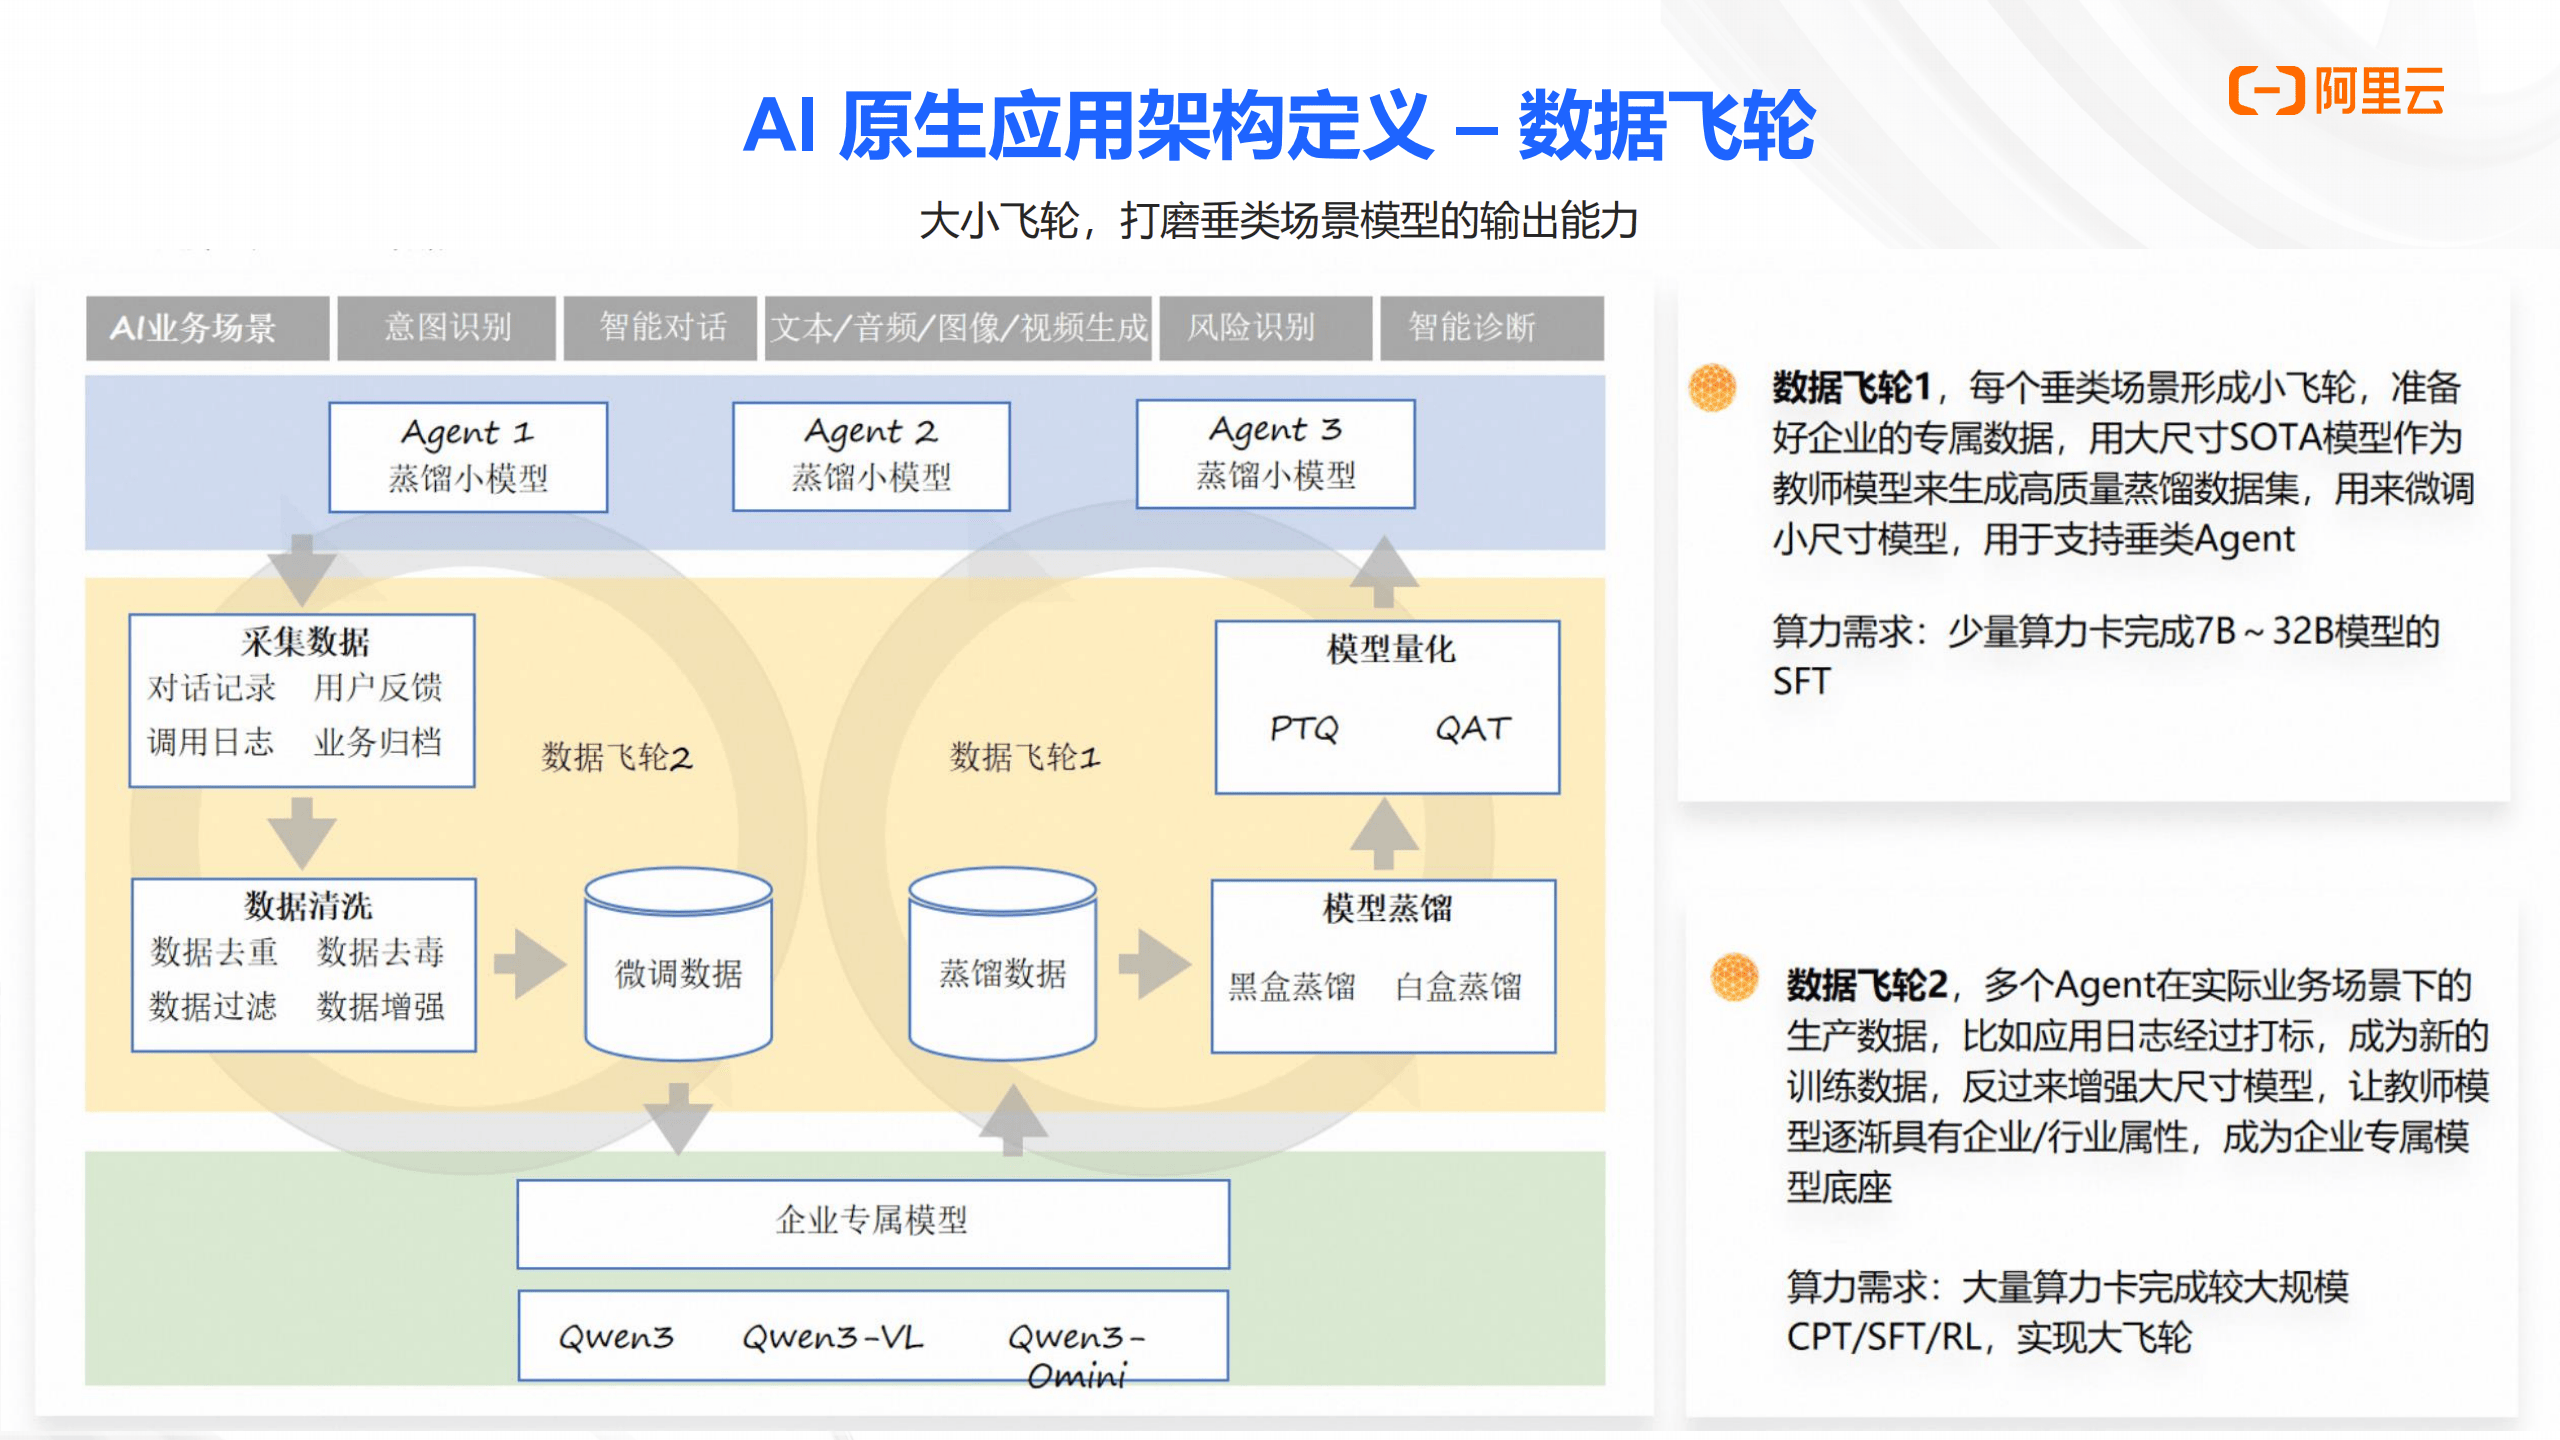Viewport: 2560px width, 1440px height.
Task: Click the Agent 1 蒸馏小模型 box
Action: (x=468, y=456)
